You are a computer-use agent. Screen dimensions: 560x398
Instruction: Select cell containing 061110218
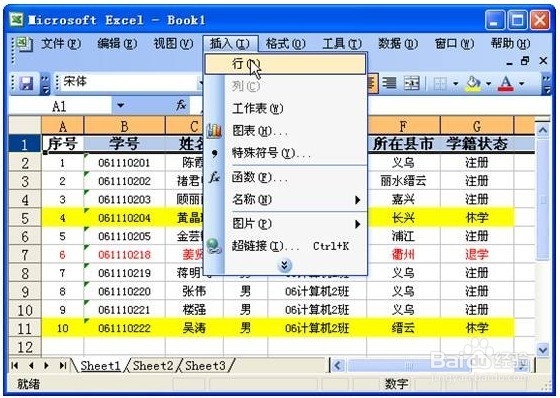pyautogui.click(x=124, y=254)
